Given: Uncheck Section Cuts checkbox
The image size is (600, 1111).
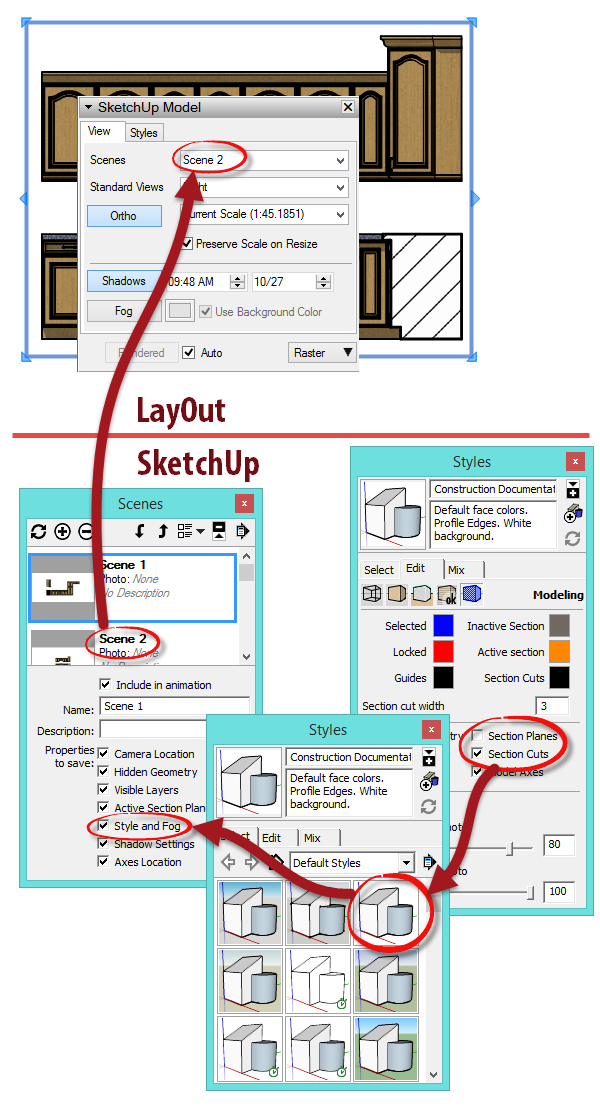Looking at the screenshot, I should point(478,754).
